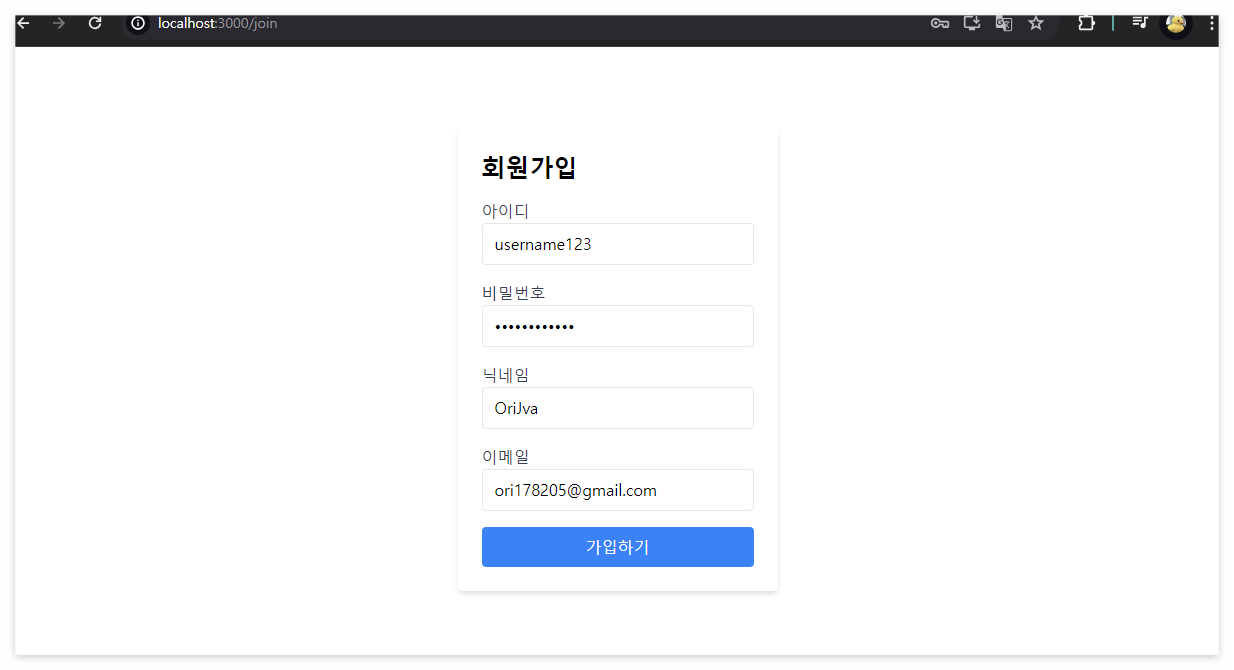
Task: Open the Chrome three-dot menu
Action: [1212, 23]
